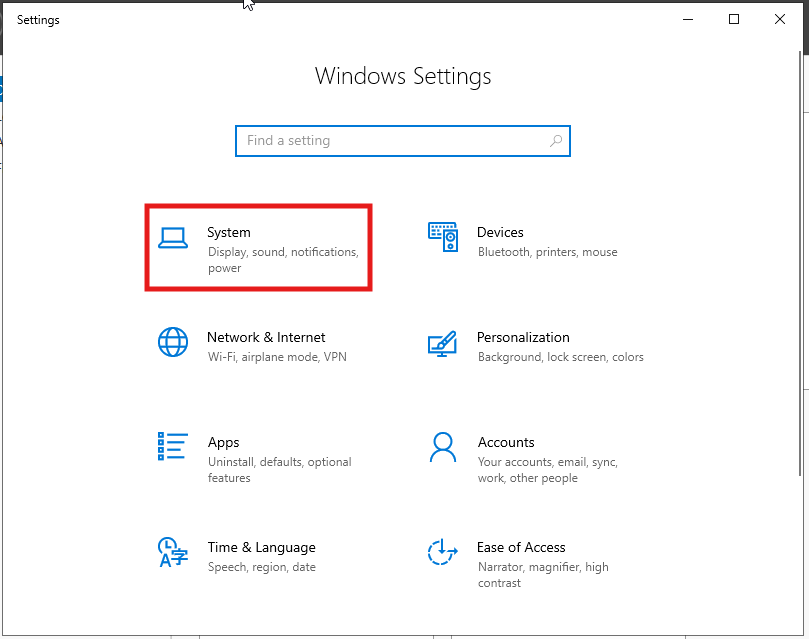The height and width of the screenshot is (639, 809).
Task: Click the Time & Language icon
Action: pyautogui.click(x=172, y=552)
